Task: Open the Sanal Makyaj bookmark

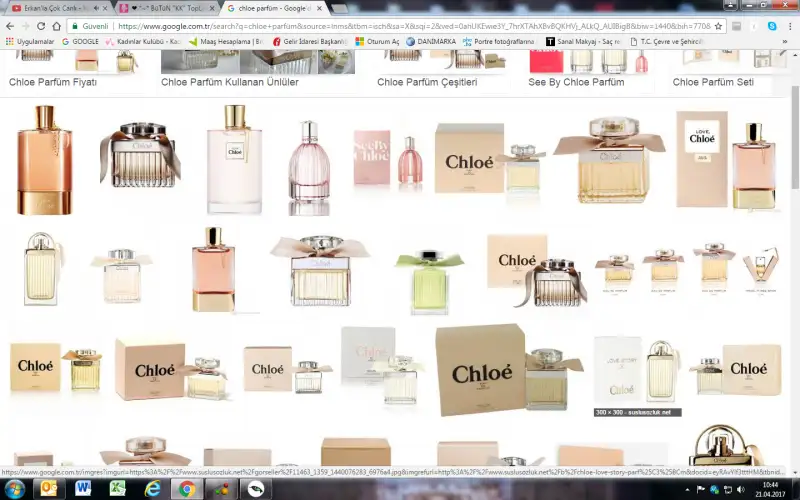Action: 583,41
